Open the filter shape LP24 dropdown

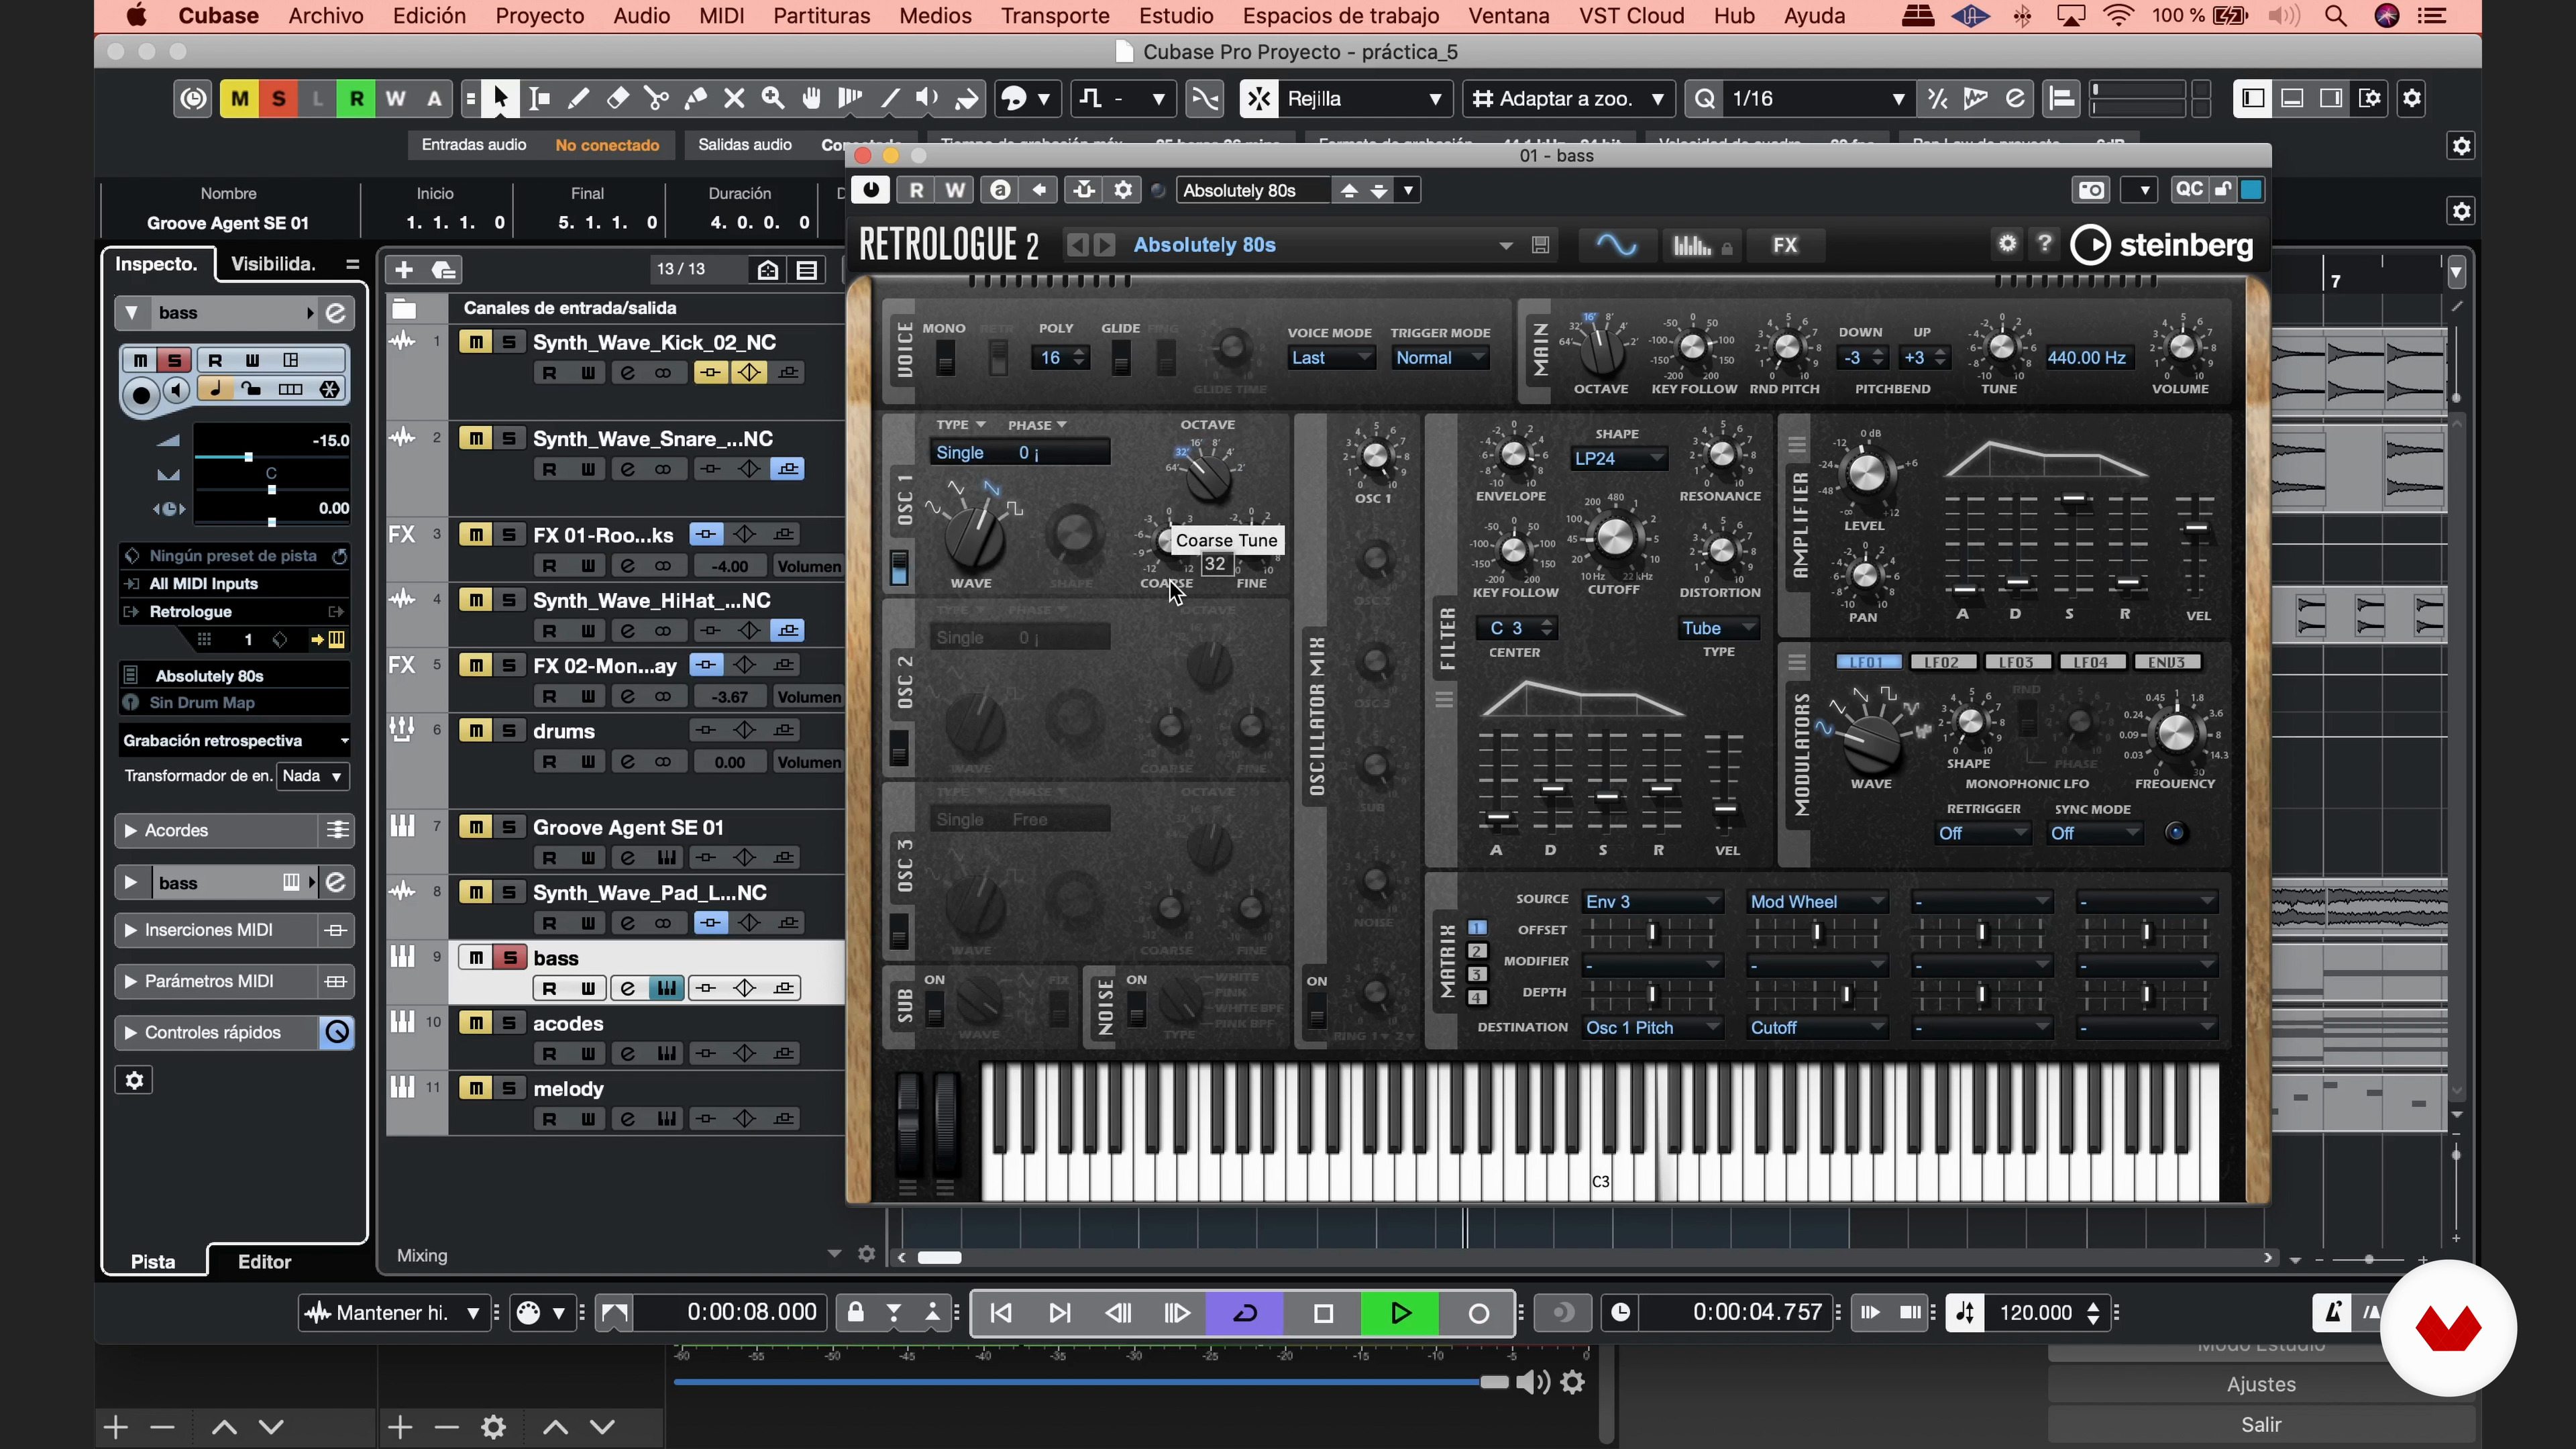[1618, 458]
